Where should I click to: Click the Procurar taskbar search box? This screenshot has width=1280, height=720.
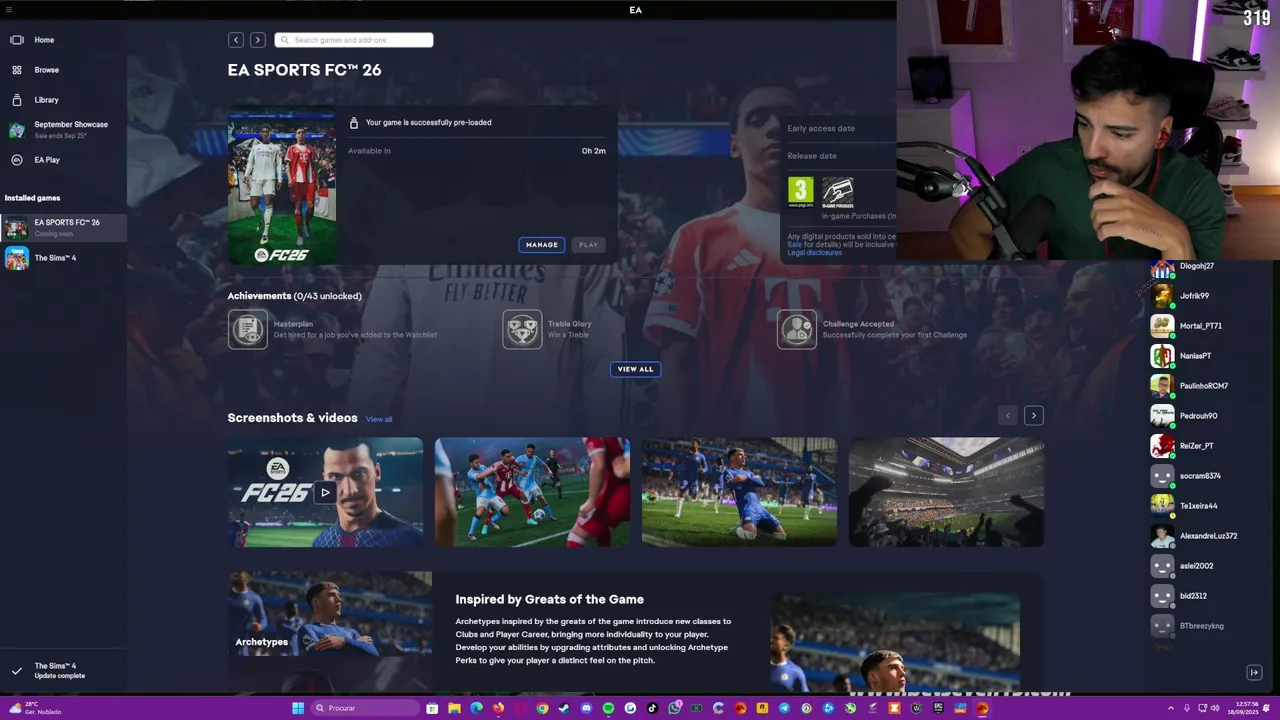coord(365,708)
